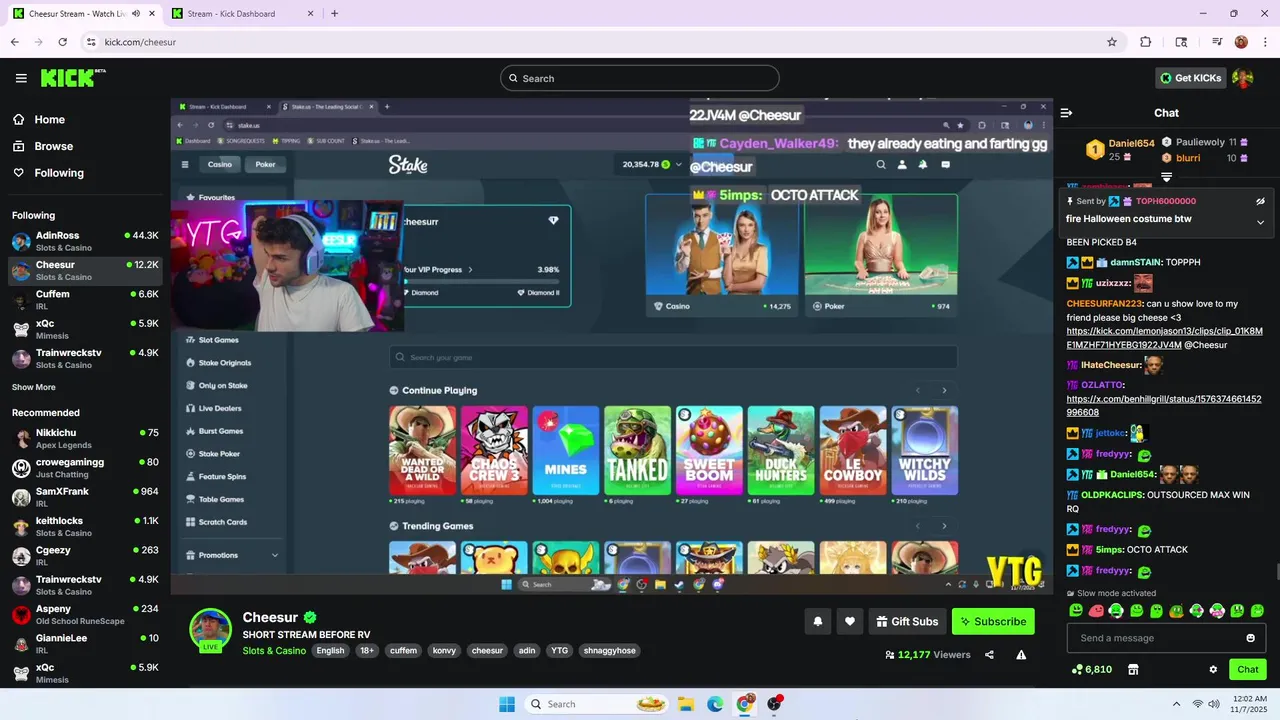Toggle stream notifications bell
Screen dimensions: 1280x720
(818, 621)
